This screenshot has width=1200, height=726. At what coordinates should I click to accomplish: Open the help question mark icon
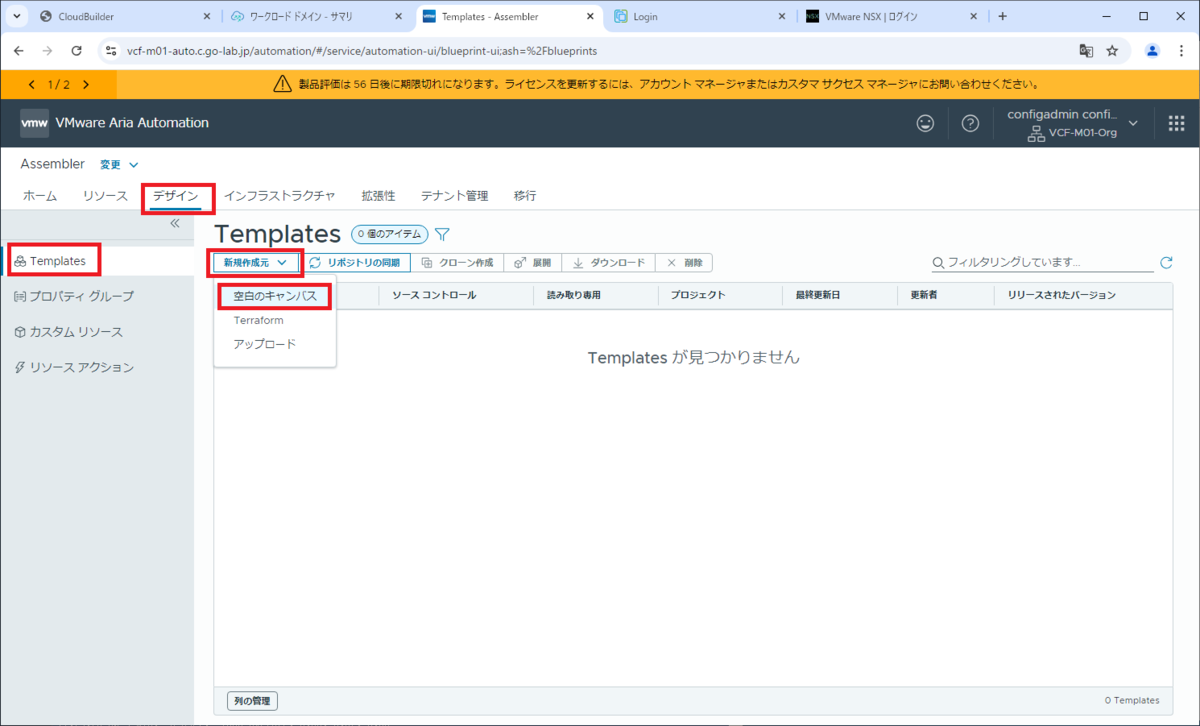click(x=970, y=123)
